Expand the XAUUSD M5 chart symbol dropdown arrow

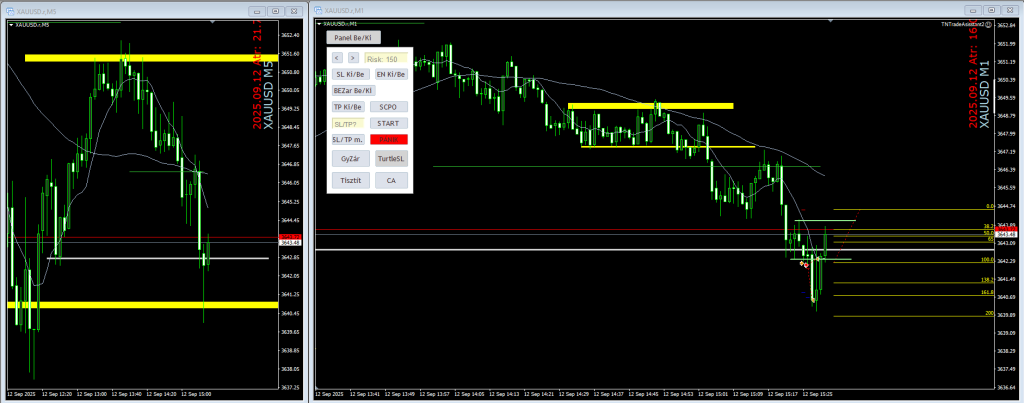point(10,24)
